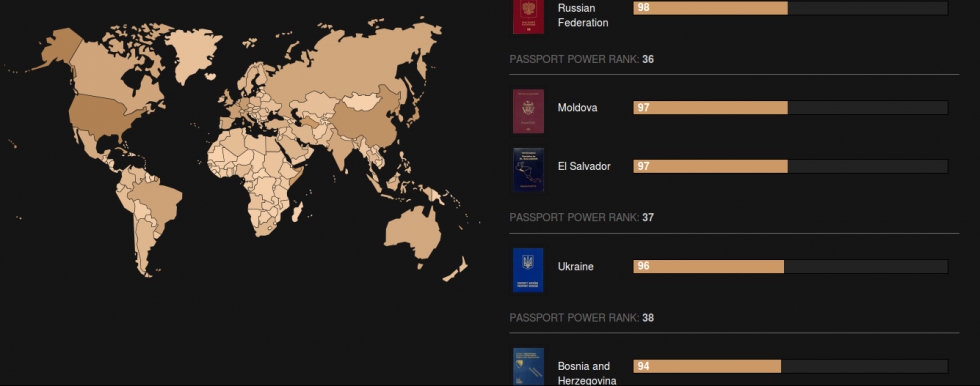Image resolution: width=980 pixels, height=386 pixels.
Task: Open the Russian Federation passport cover
Action: pos(528,16)
